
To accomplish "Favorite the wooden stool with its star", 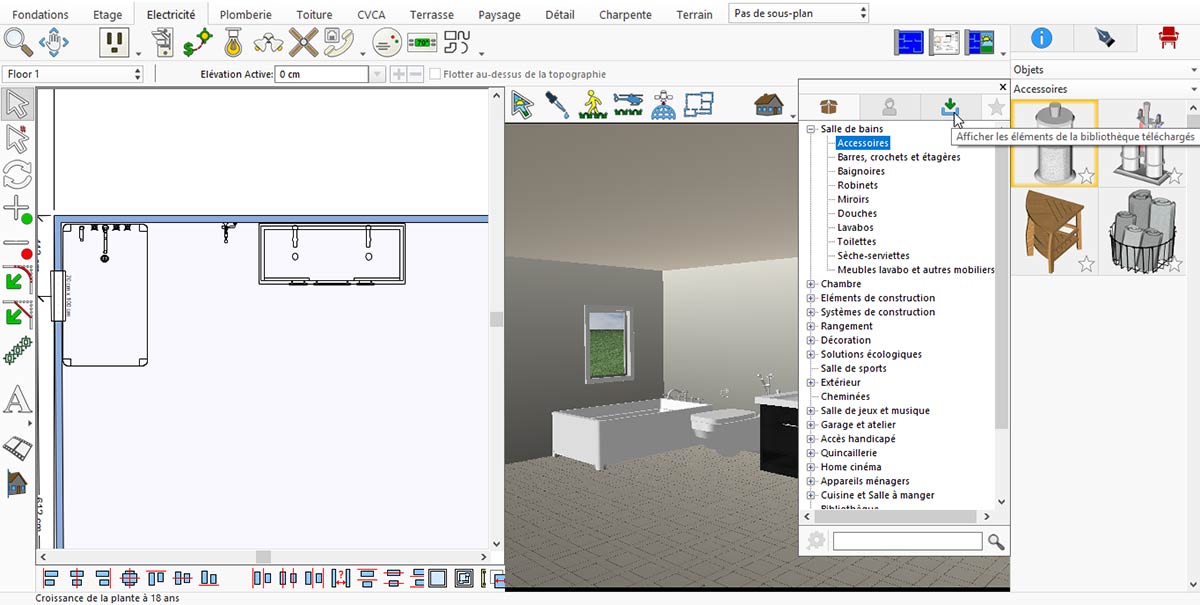I will 1086,264.
